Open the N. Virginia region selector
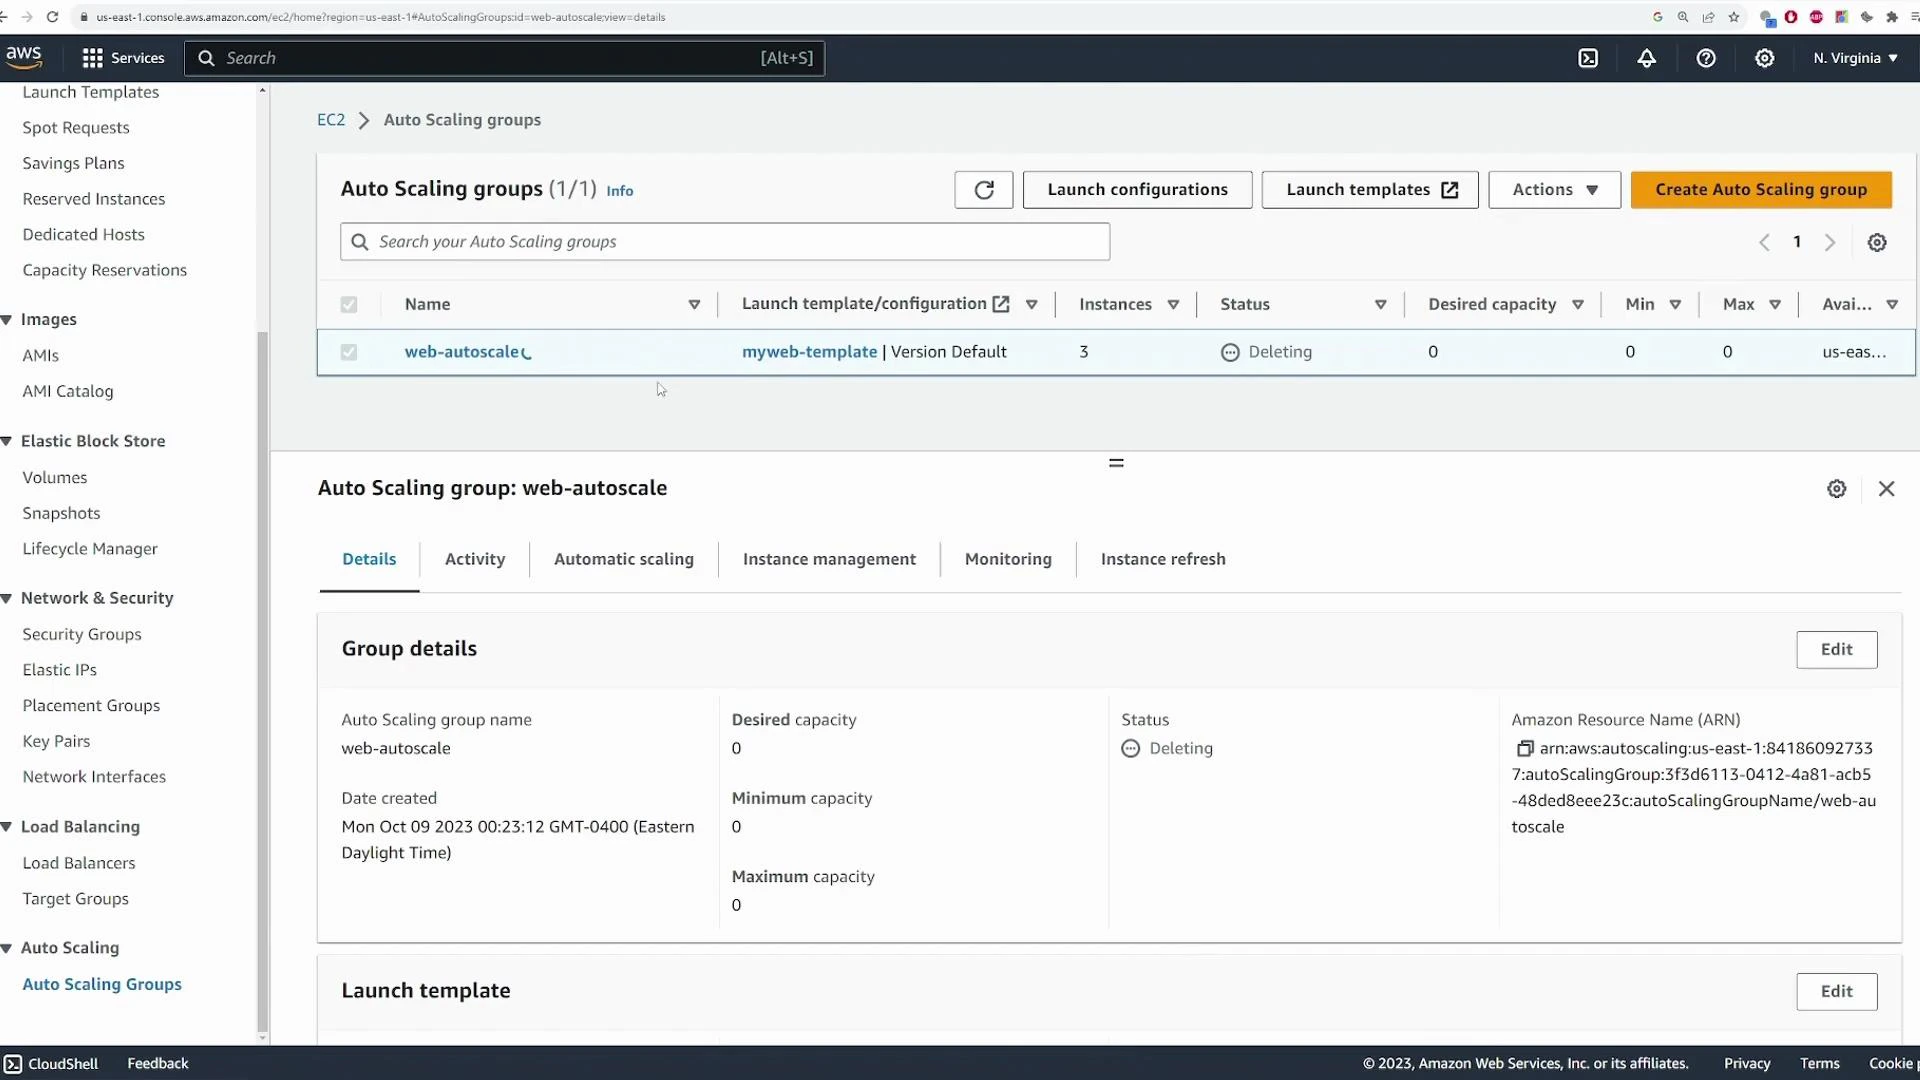Screen dimensions: 1920x1080 click(x=1855, y=57)
